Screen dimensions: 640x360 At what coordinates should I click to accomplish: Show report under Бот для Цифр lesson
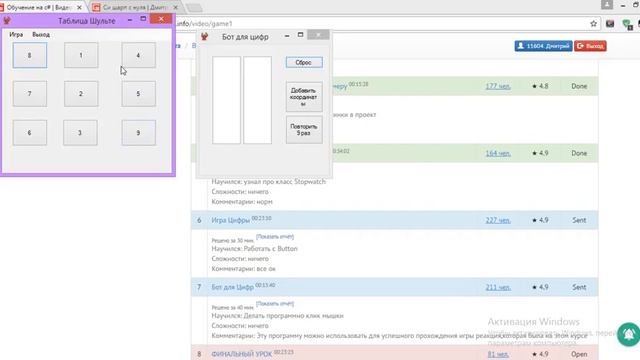pyautogui.click(x=275, y=304)
